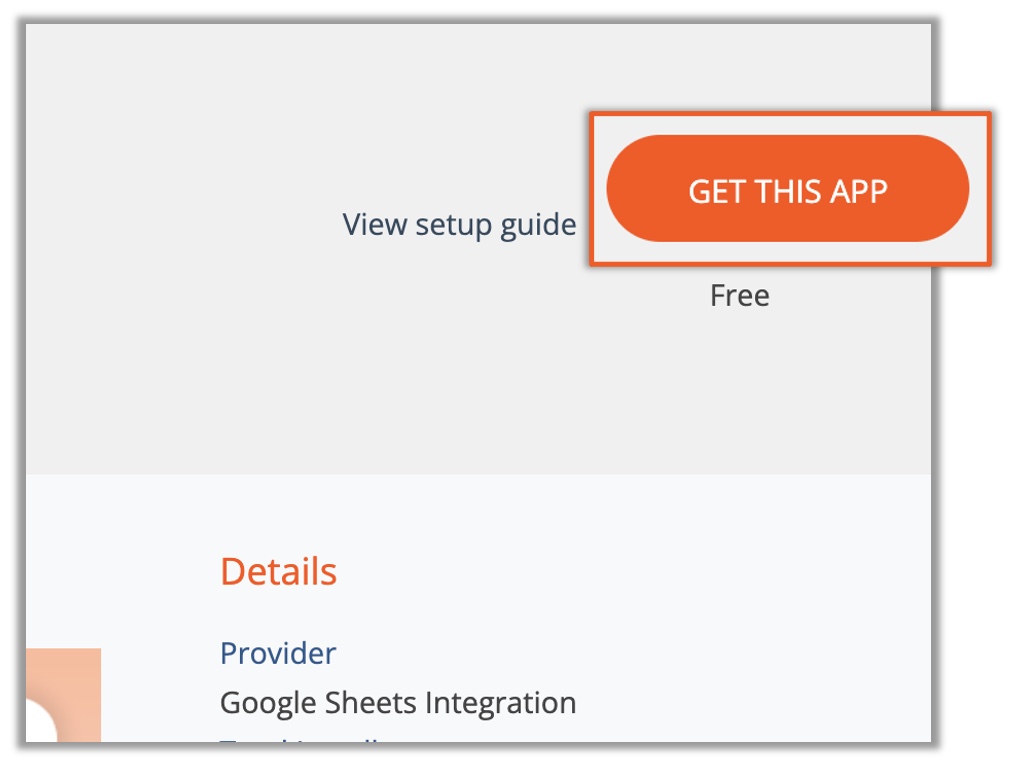Image resolution: width=1020 pixels, height=770 pixels.
Task: Select the Free price label
Action: [740, 296]
